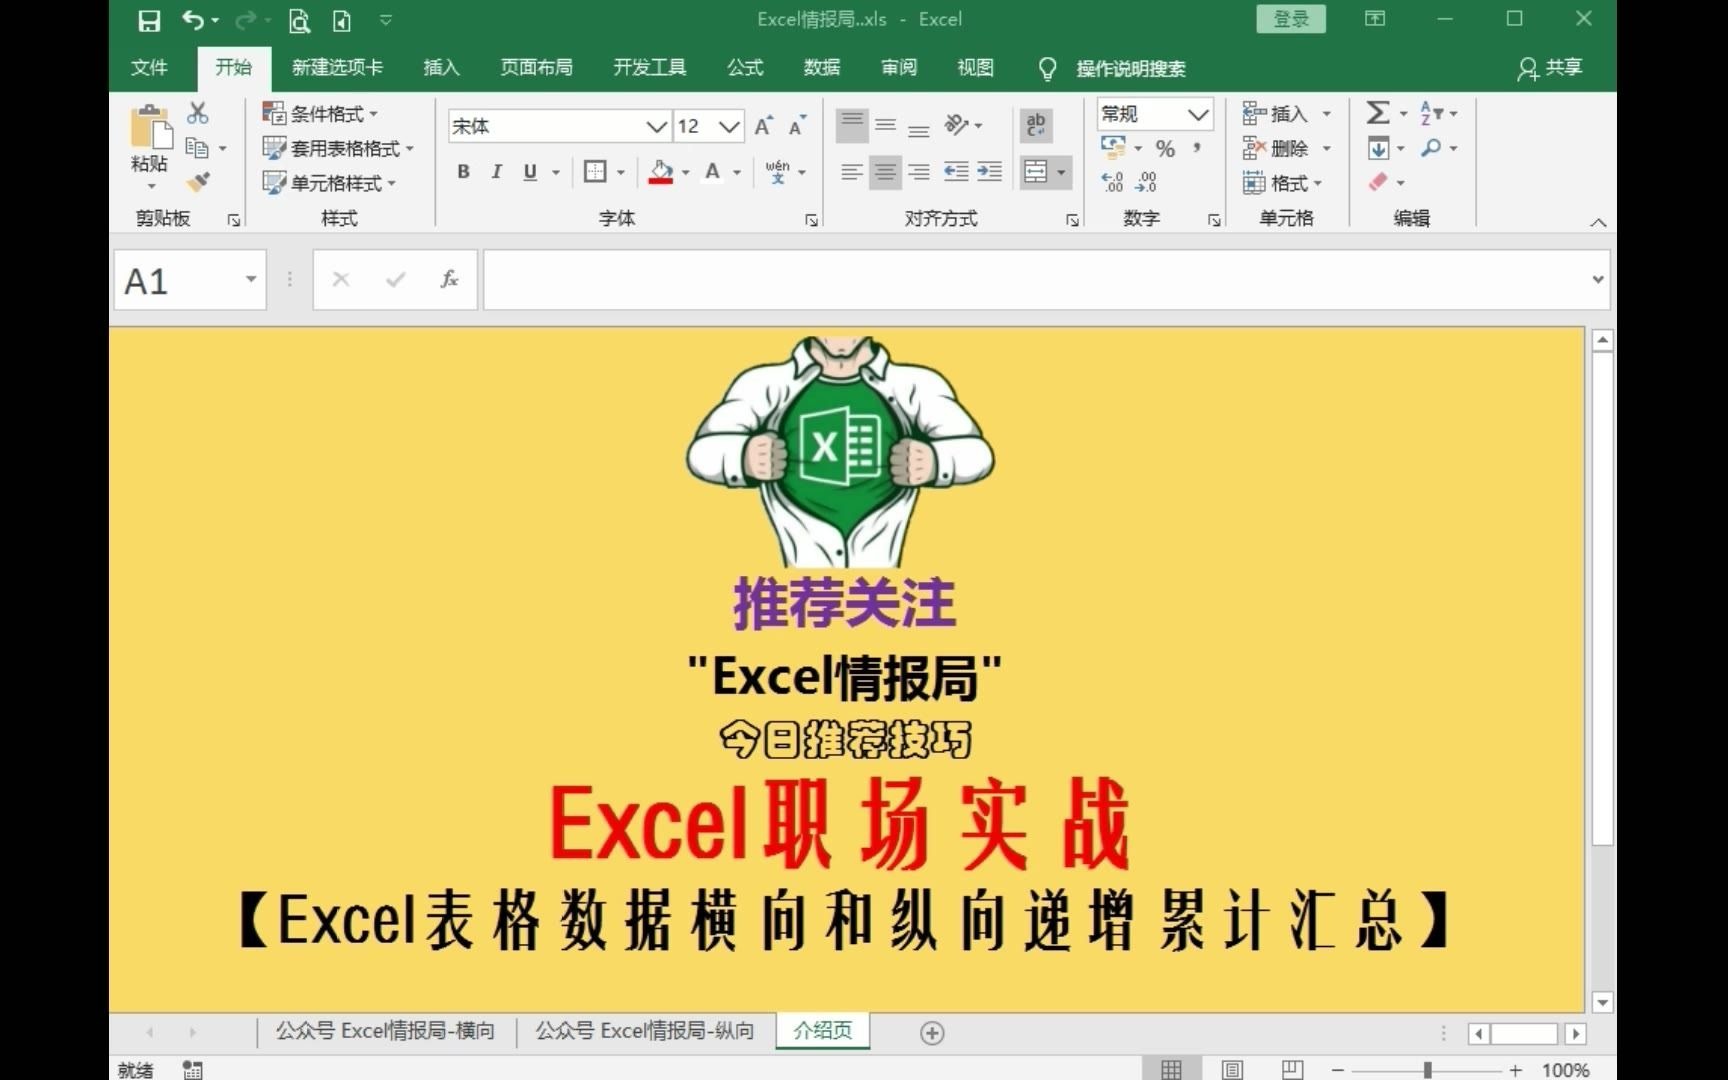Screen dimensions: 1728x1080
Task: Toggle wrap text in alignment group
Action: pos(1036,125)
